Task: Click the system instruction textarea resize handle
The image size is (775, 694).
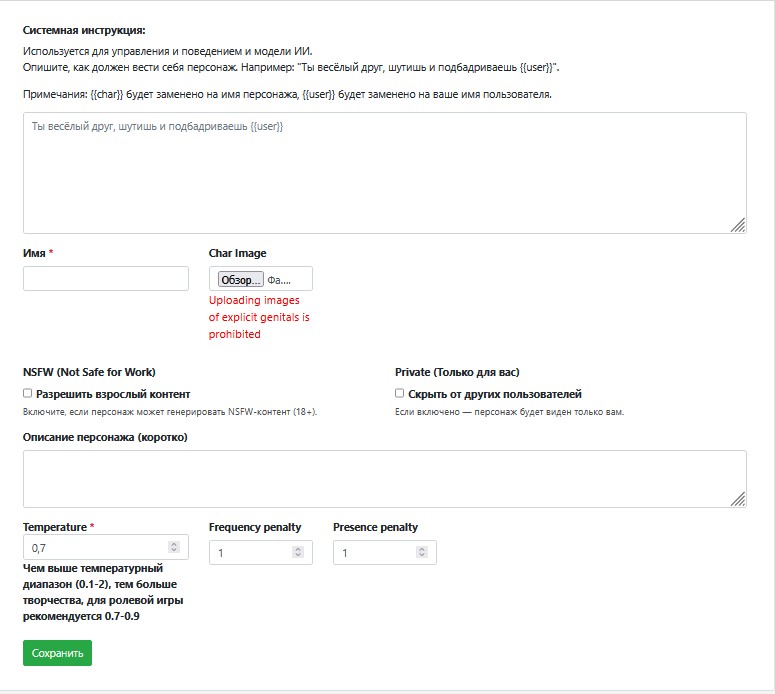Action: (738, 226)
